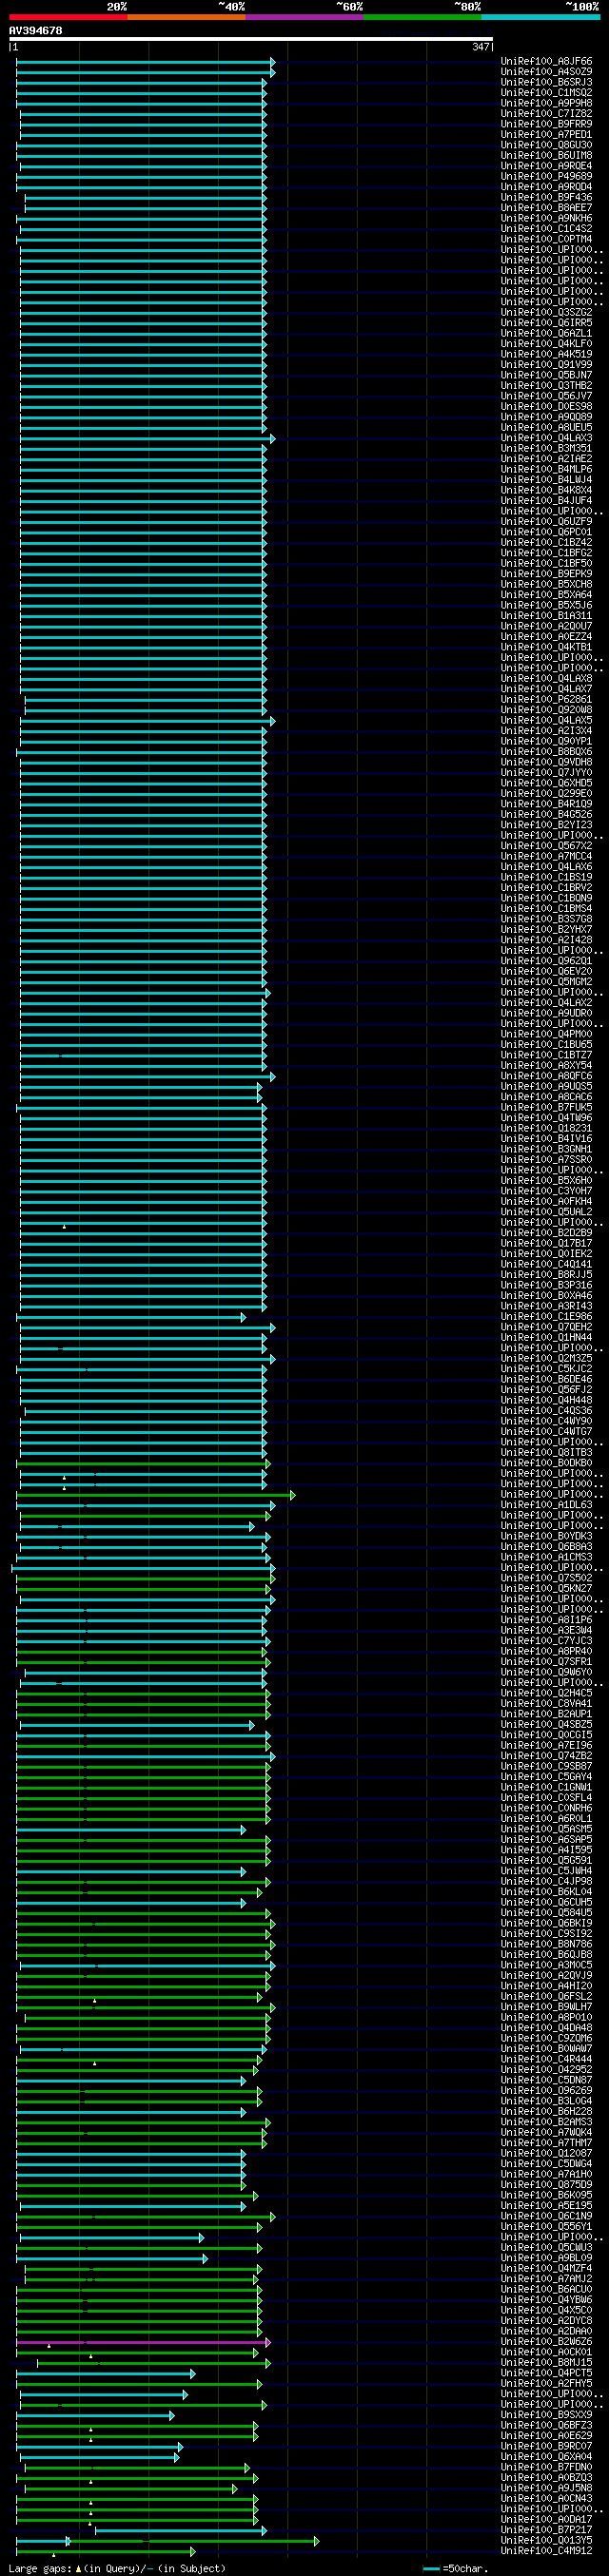
Task: Select hit UniRef100_Q2M3Z5
Action: tap(546, 1359)
